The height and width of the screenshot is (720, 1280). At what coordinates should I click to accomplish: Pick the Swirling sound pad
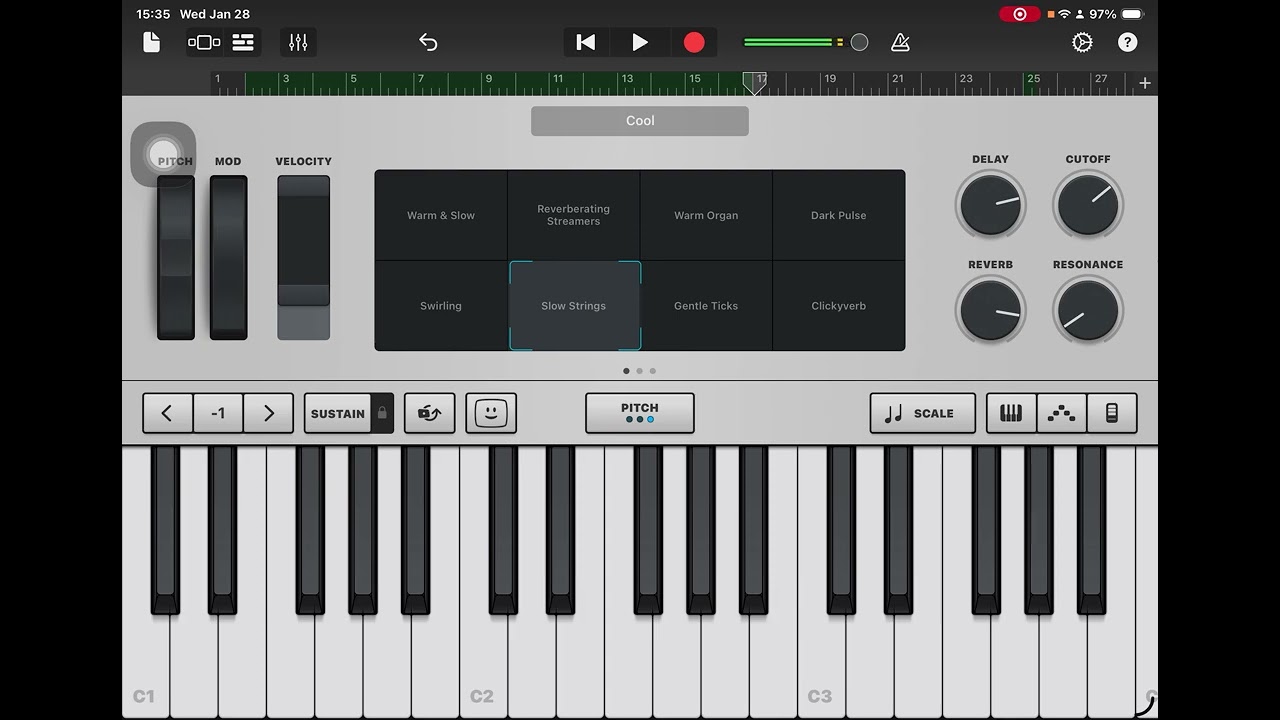[441, 306]
